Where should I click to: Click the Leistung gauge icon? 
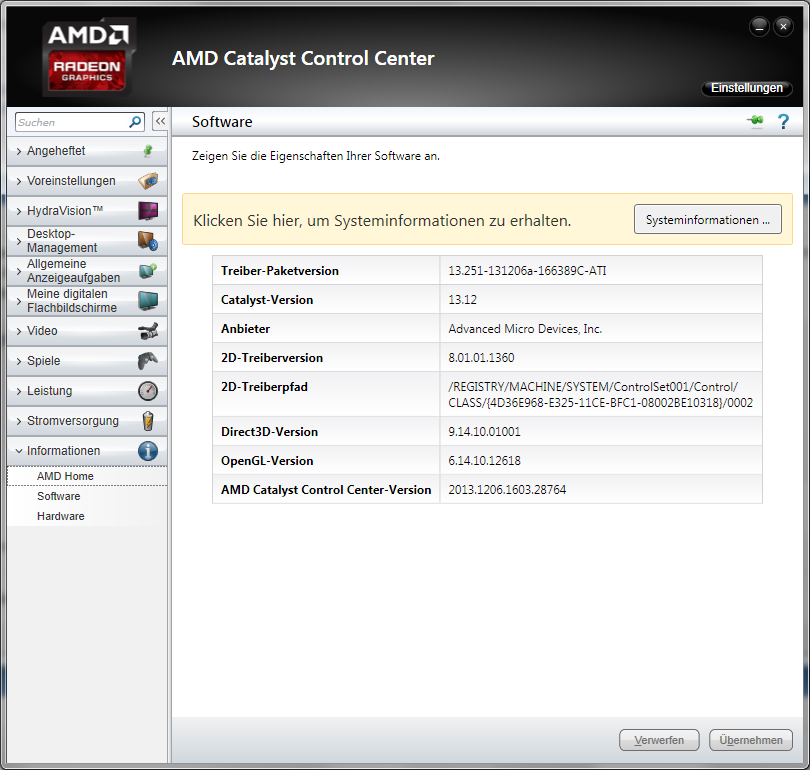point(148,390)
